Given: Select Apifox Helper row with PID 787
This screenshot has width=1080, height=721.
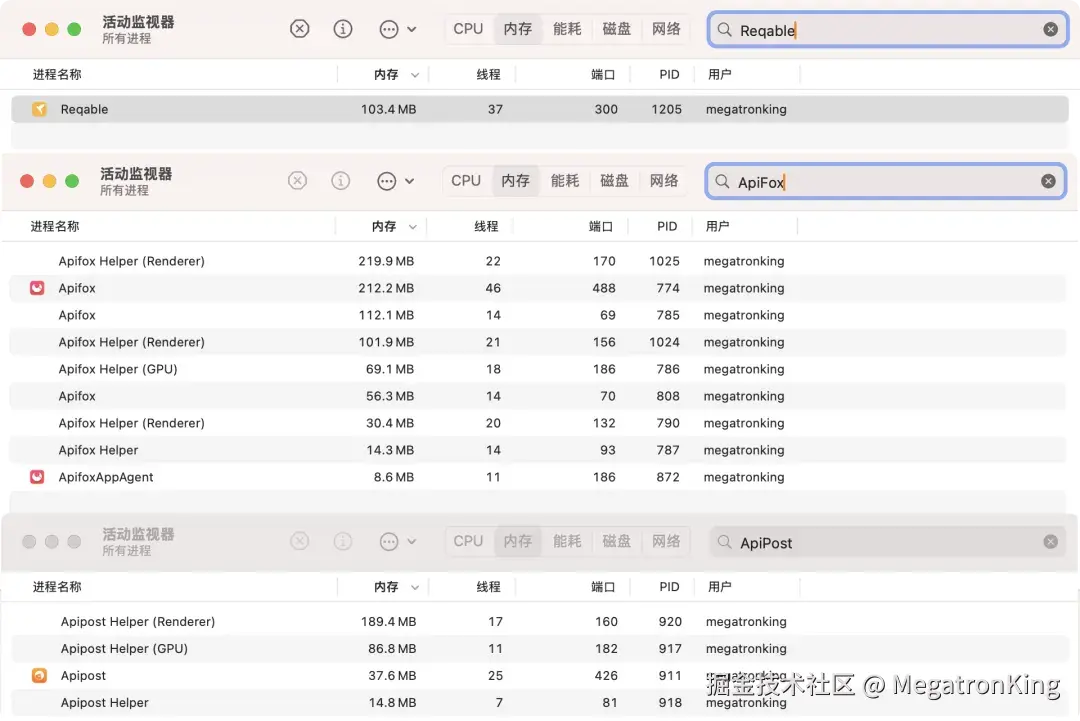Looking at the screenshot, I should click(x=540, y=450).
